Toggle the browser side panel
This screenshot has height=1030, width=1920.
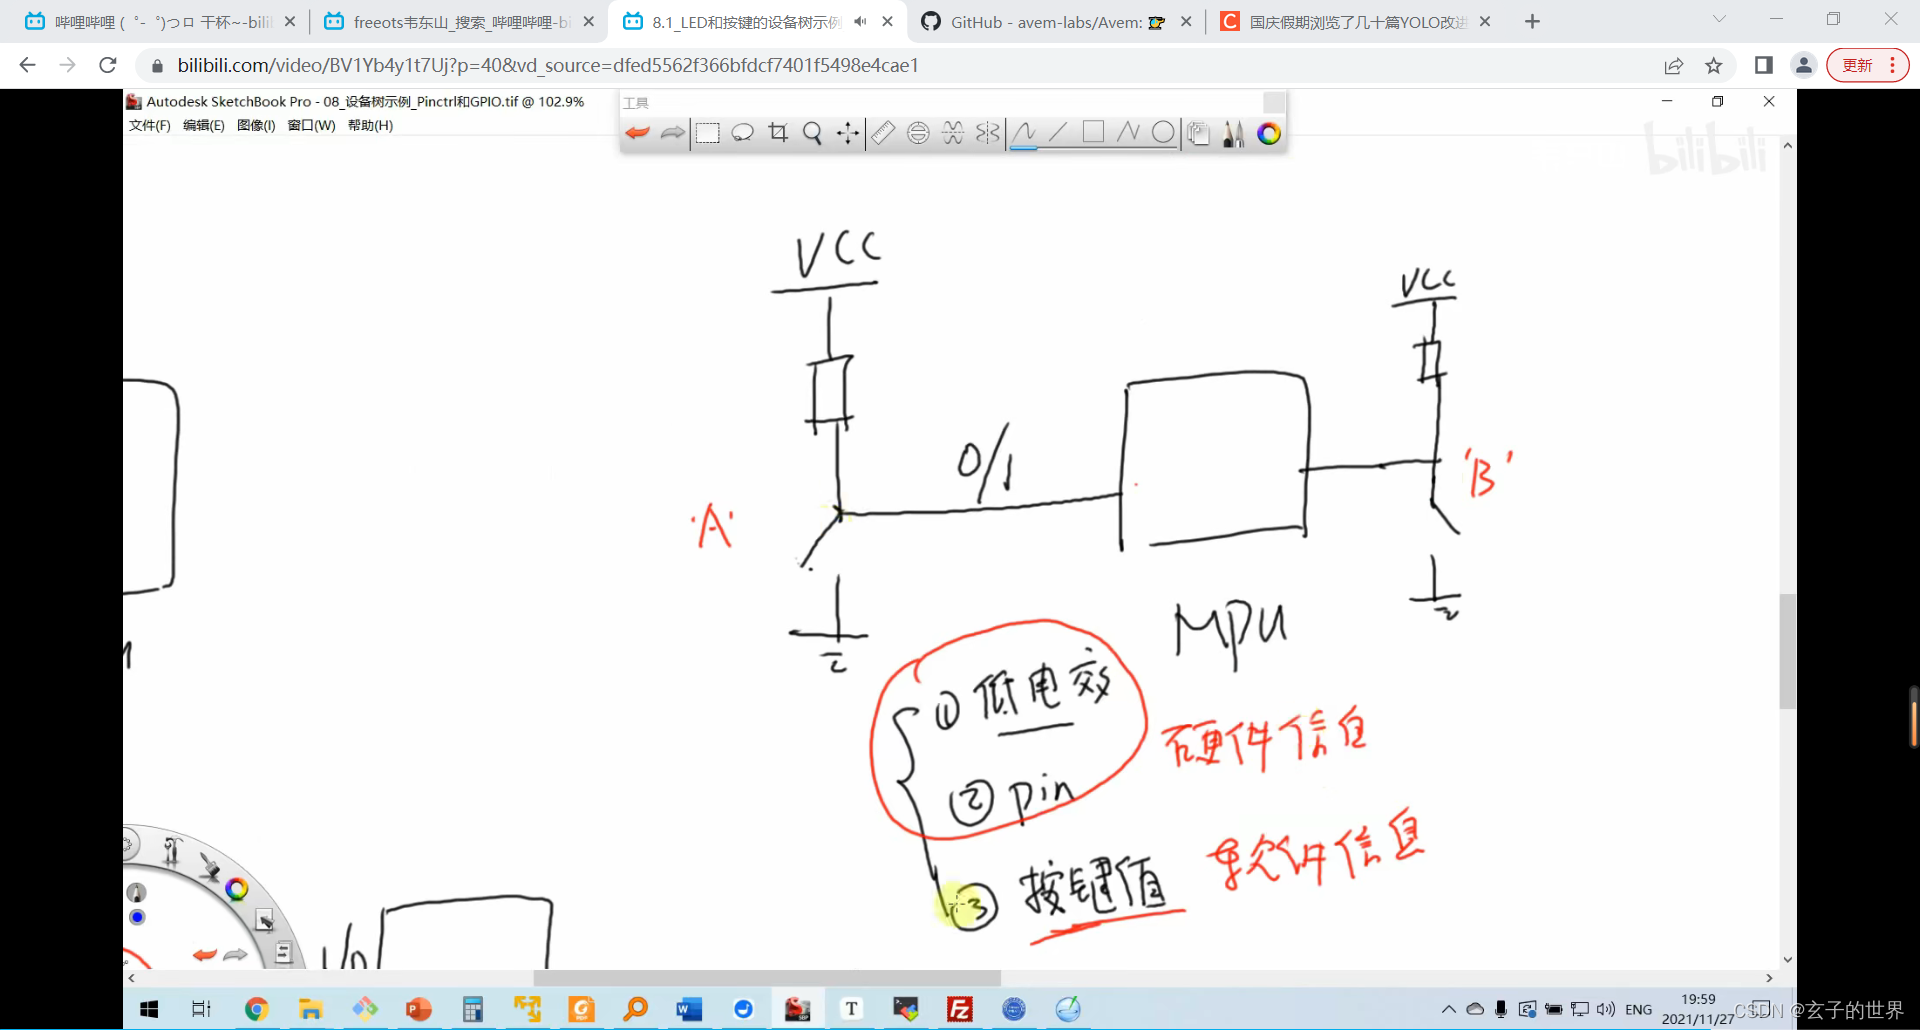click(1763, 65)
